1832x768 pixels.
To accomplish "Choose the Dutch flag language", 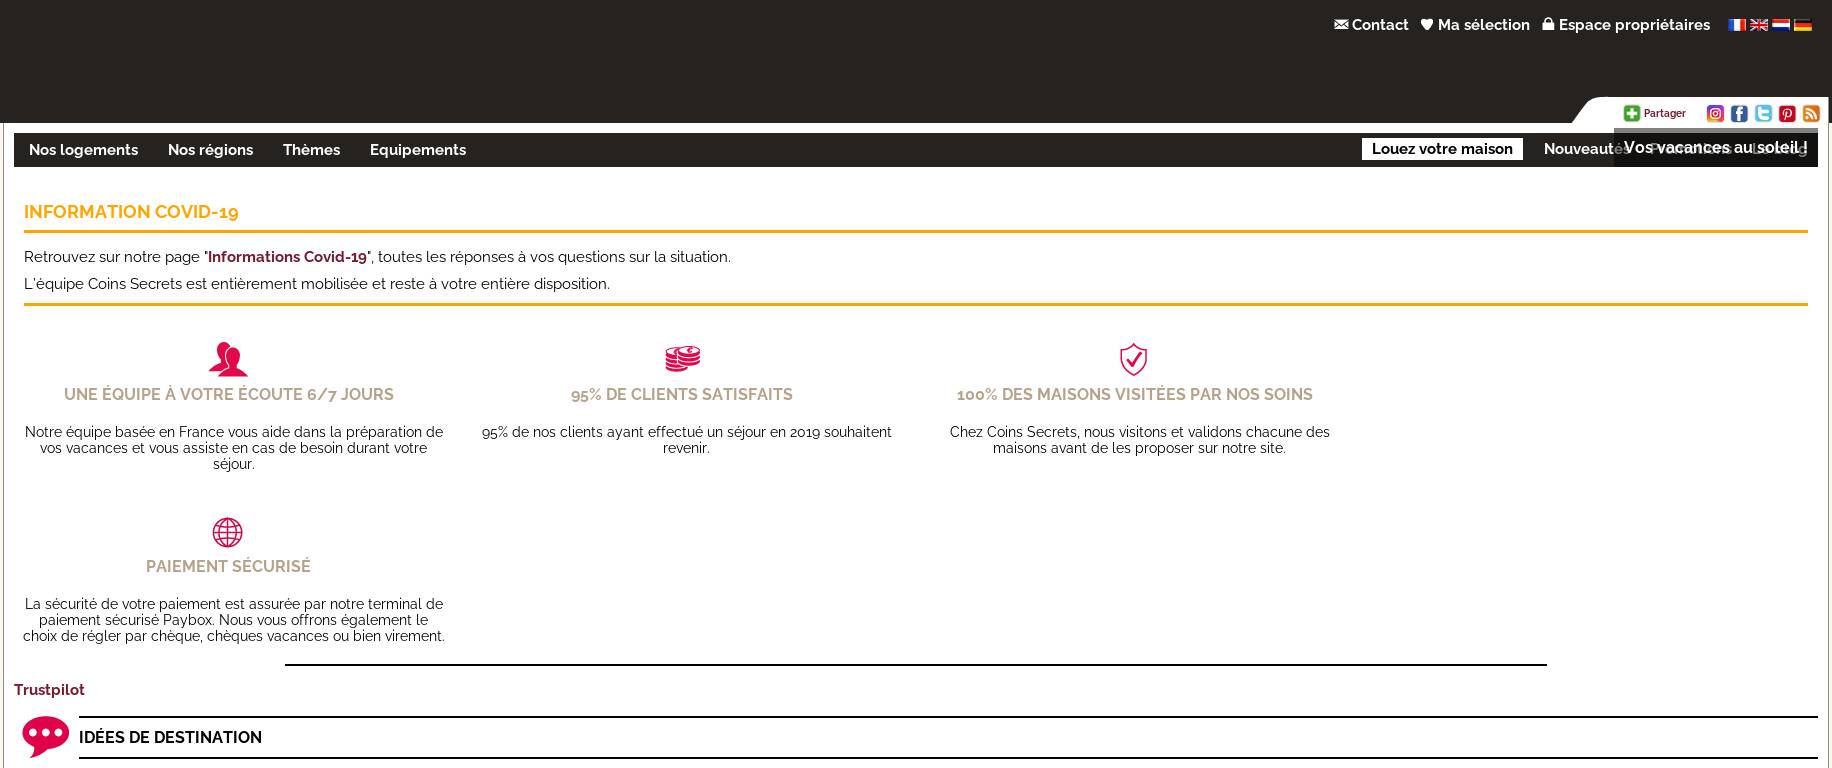I will coord(1781,25).
